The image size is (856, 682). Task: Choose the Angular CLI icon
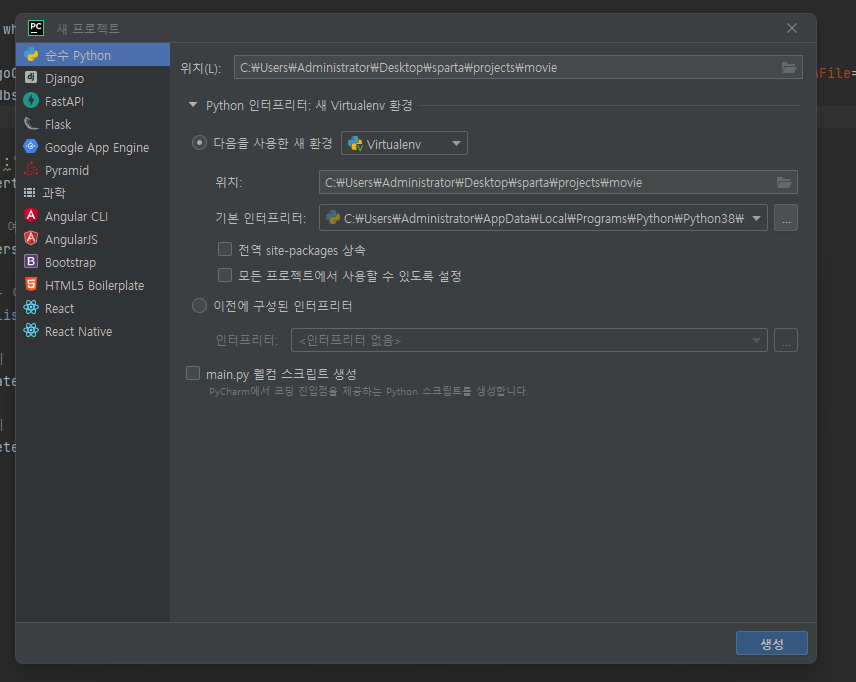[x=31, y=216]
